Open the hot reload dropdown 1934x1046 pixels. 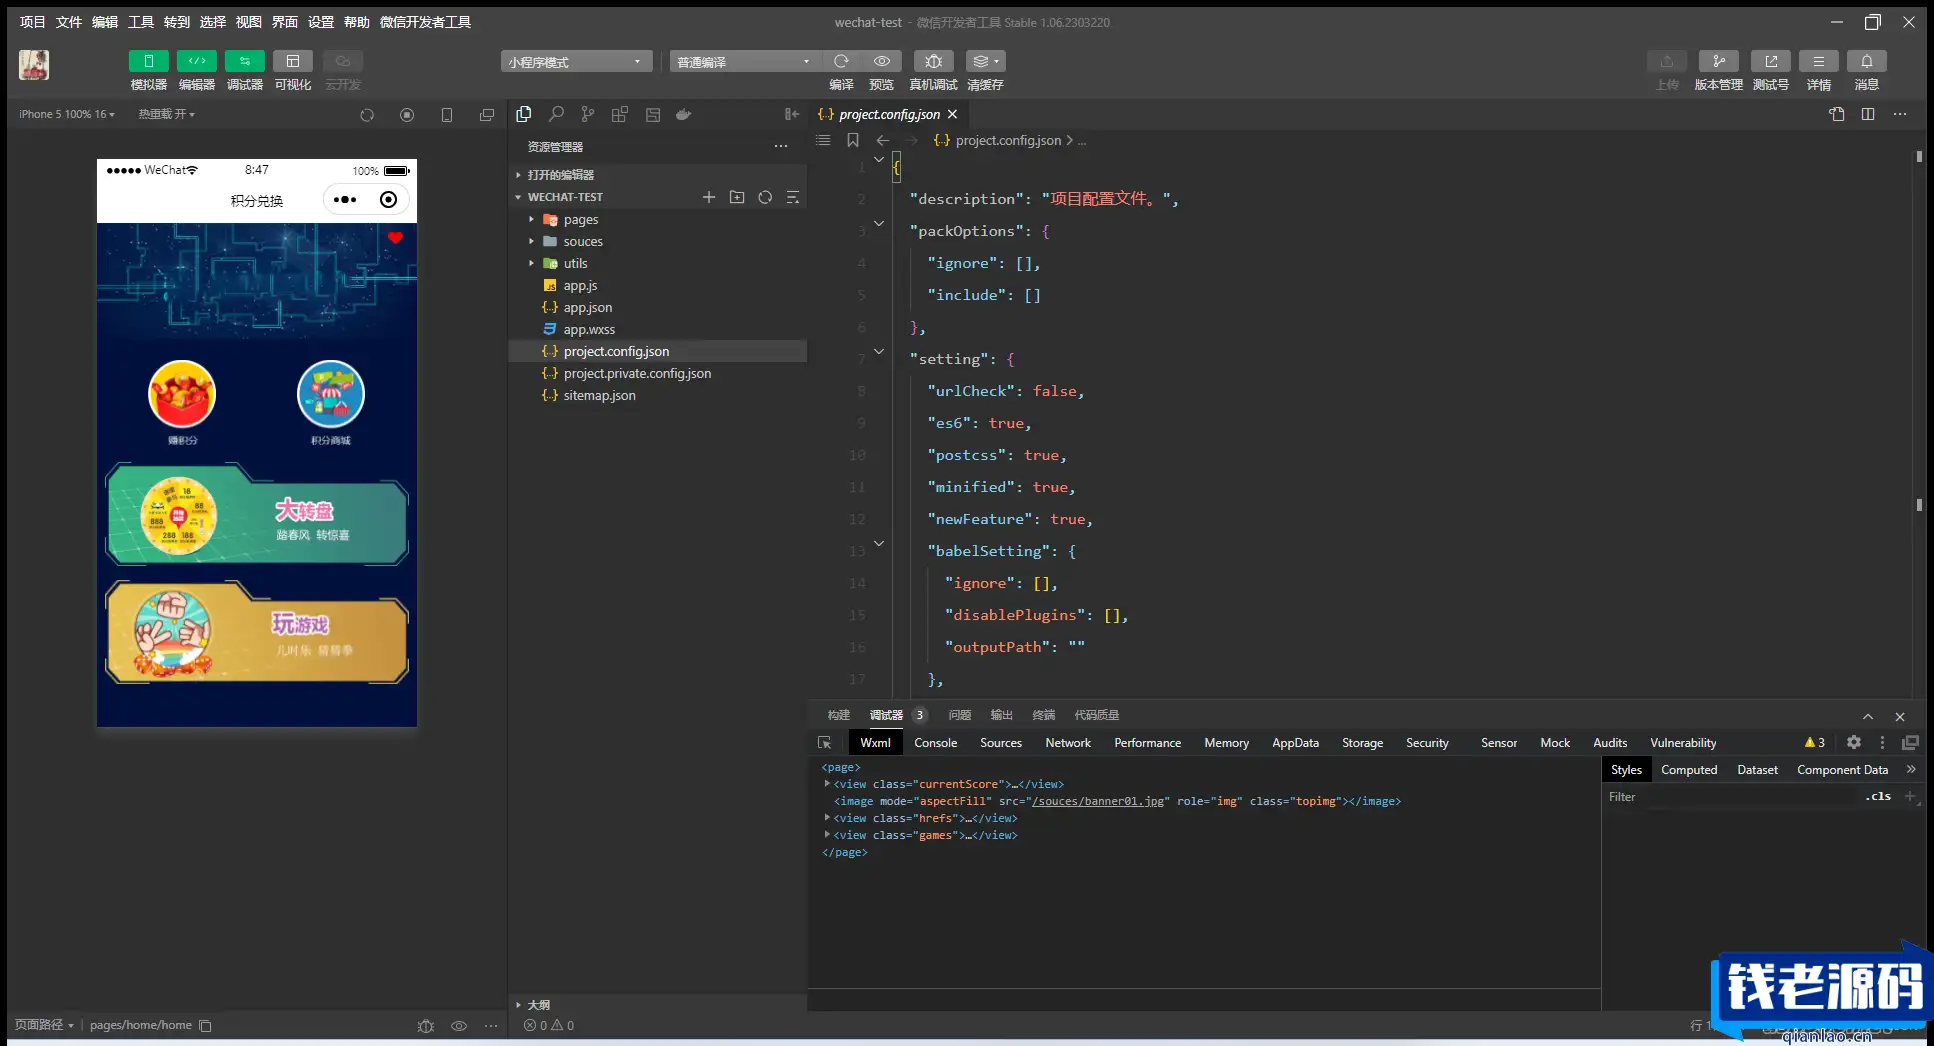pos(166,114)
